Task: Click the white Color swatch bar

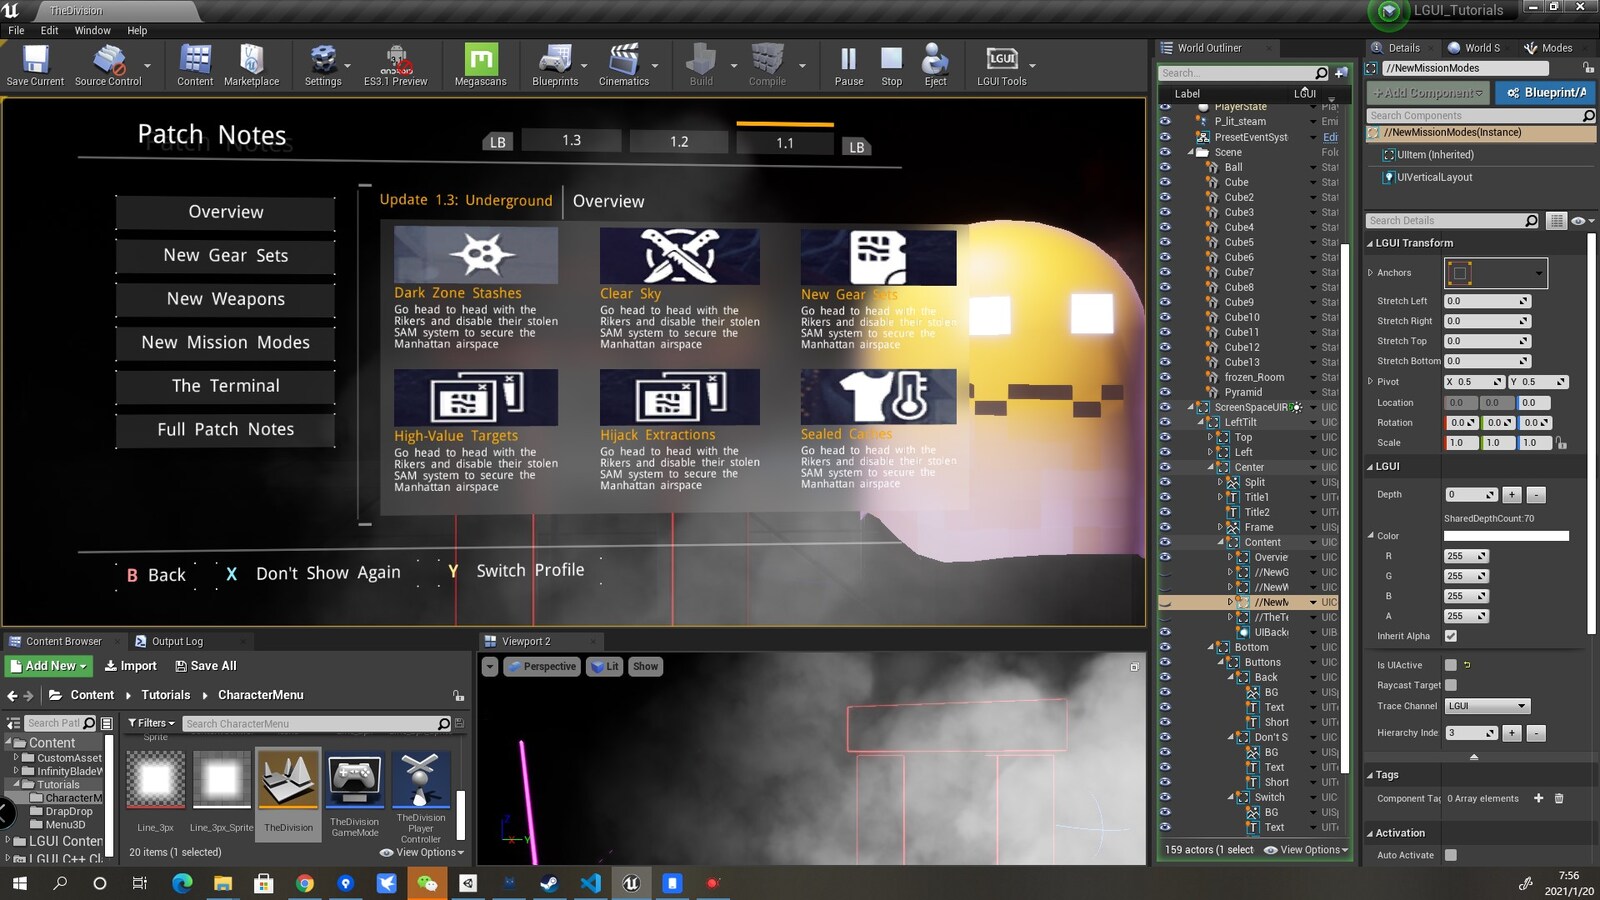Action: point(1506,536)
